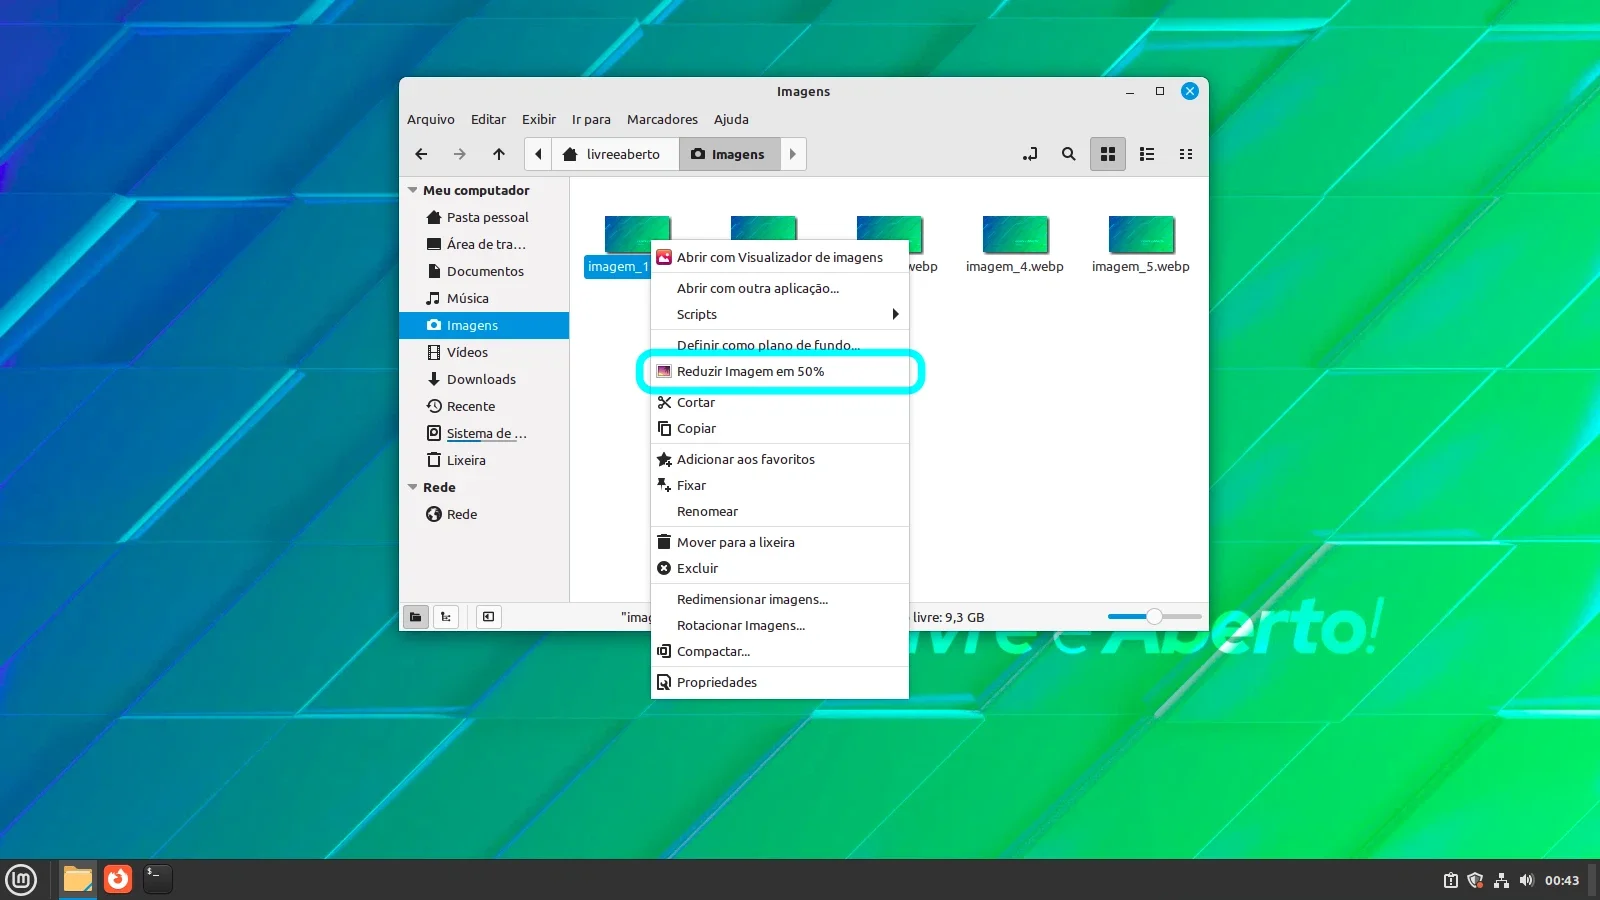Choose Abrir com Visualizador de imagens
Screen dimensions: 1600x900
click(779, 257)
